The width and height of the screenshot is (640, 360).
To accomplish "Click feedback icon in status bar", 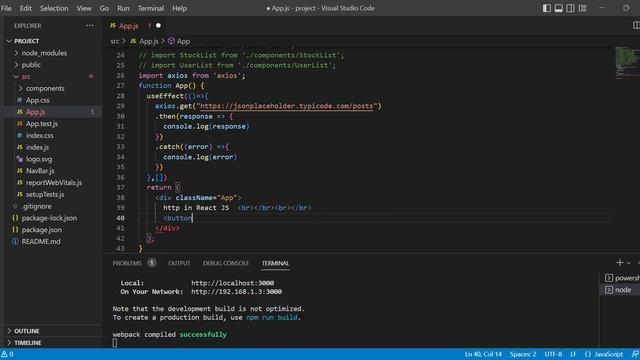I will (x=635, y=354).
